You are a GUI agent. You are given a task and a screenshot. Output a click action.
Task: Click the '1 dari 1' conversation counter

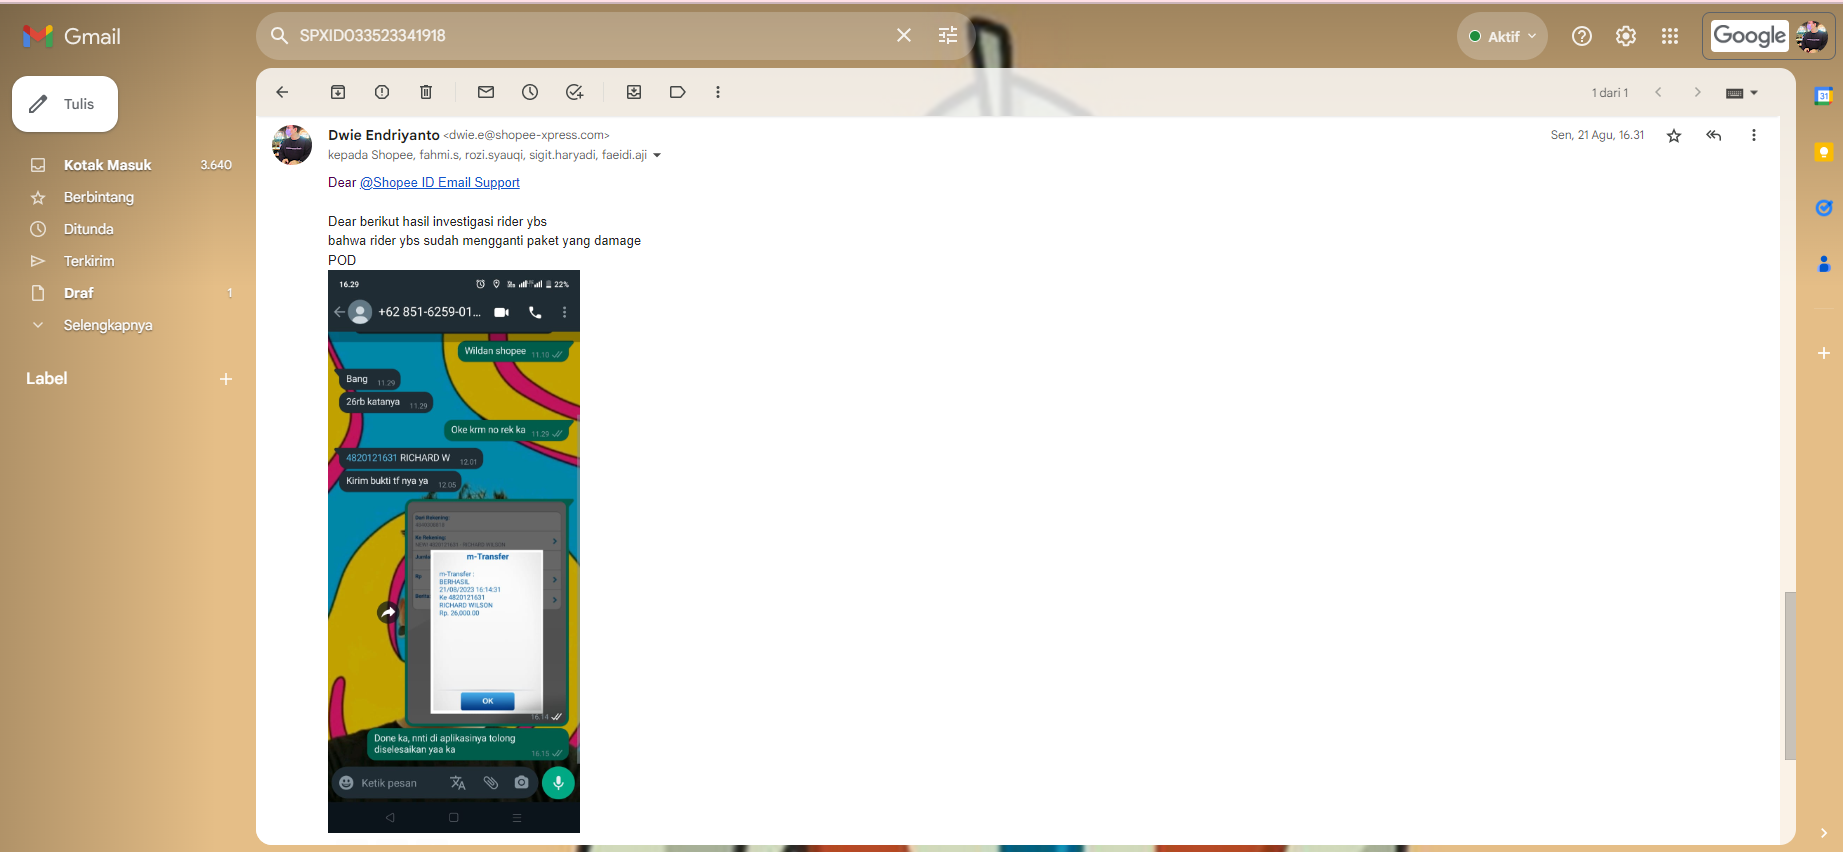(x=1610, y=93)
